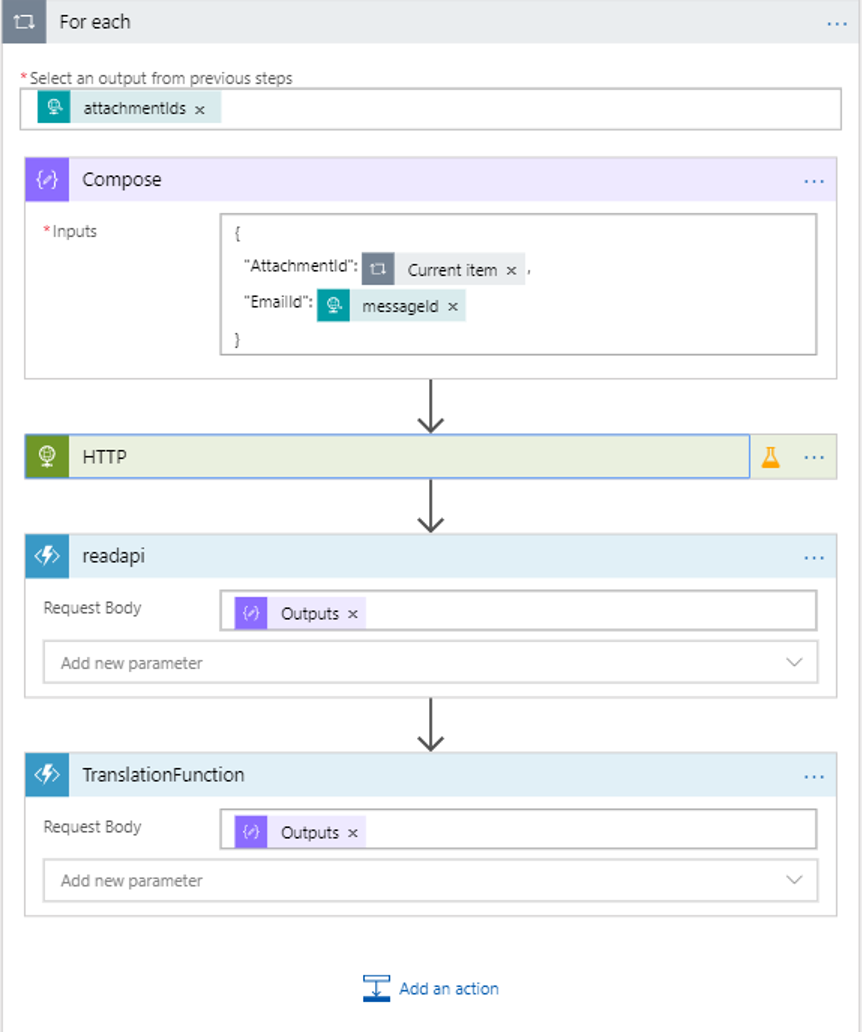The width and height of the screenshot is (862, 1032).
Task: Click the For each loop icon
Action: (x=24, y=22)
